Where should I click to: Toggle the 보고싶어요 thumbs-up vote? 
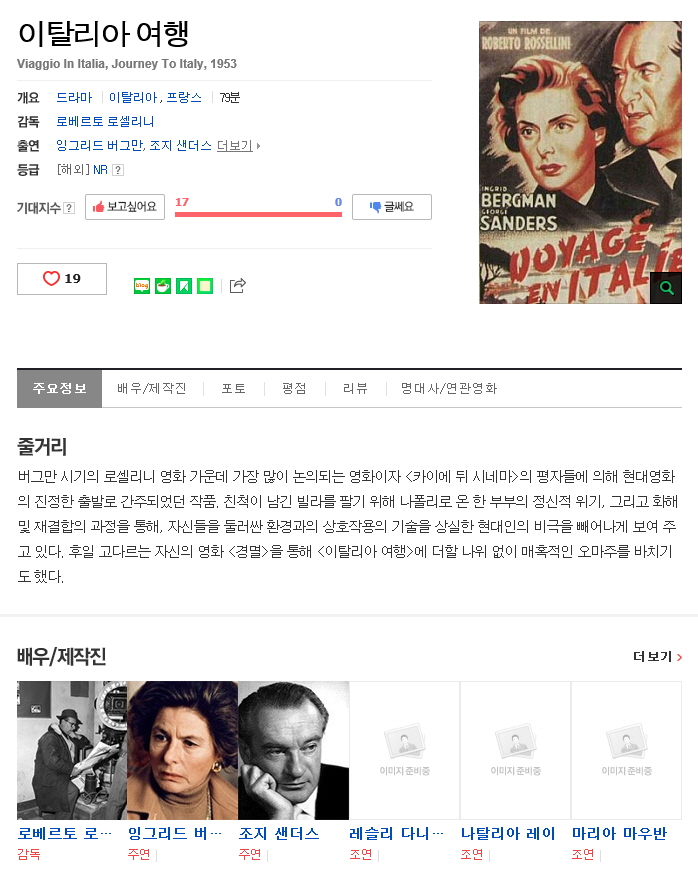pos(125,207)
